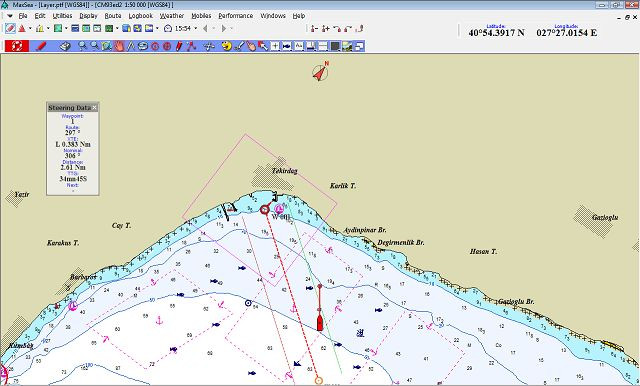
Task: Click the yellow bar chart toolbar icon
Action: [40, 28]
